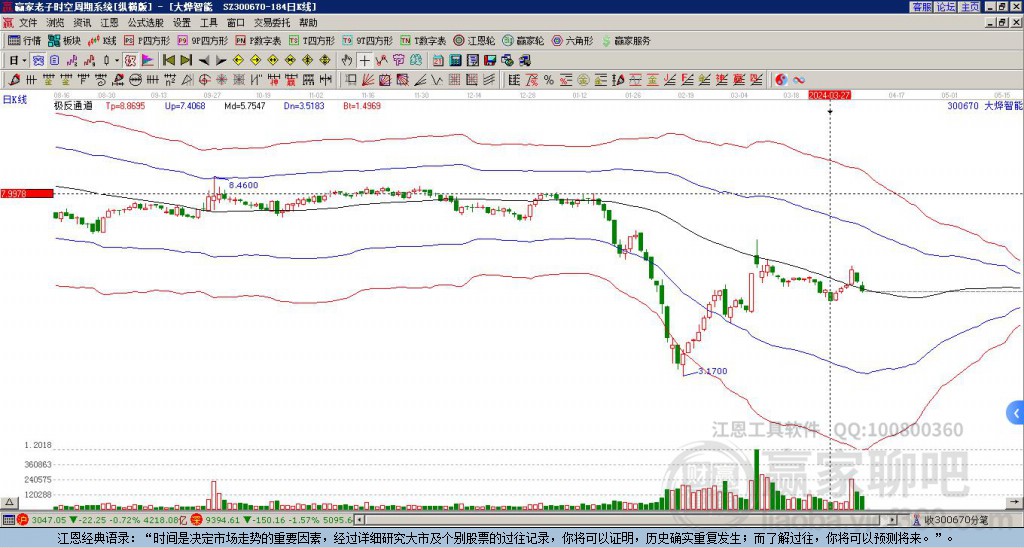Open the calculator icon
Viewport: 1024px width, 548px height.
click(455, 61)
